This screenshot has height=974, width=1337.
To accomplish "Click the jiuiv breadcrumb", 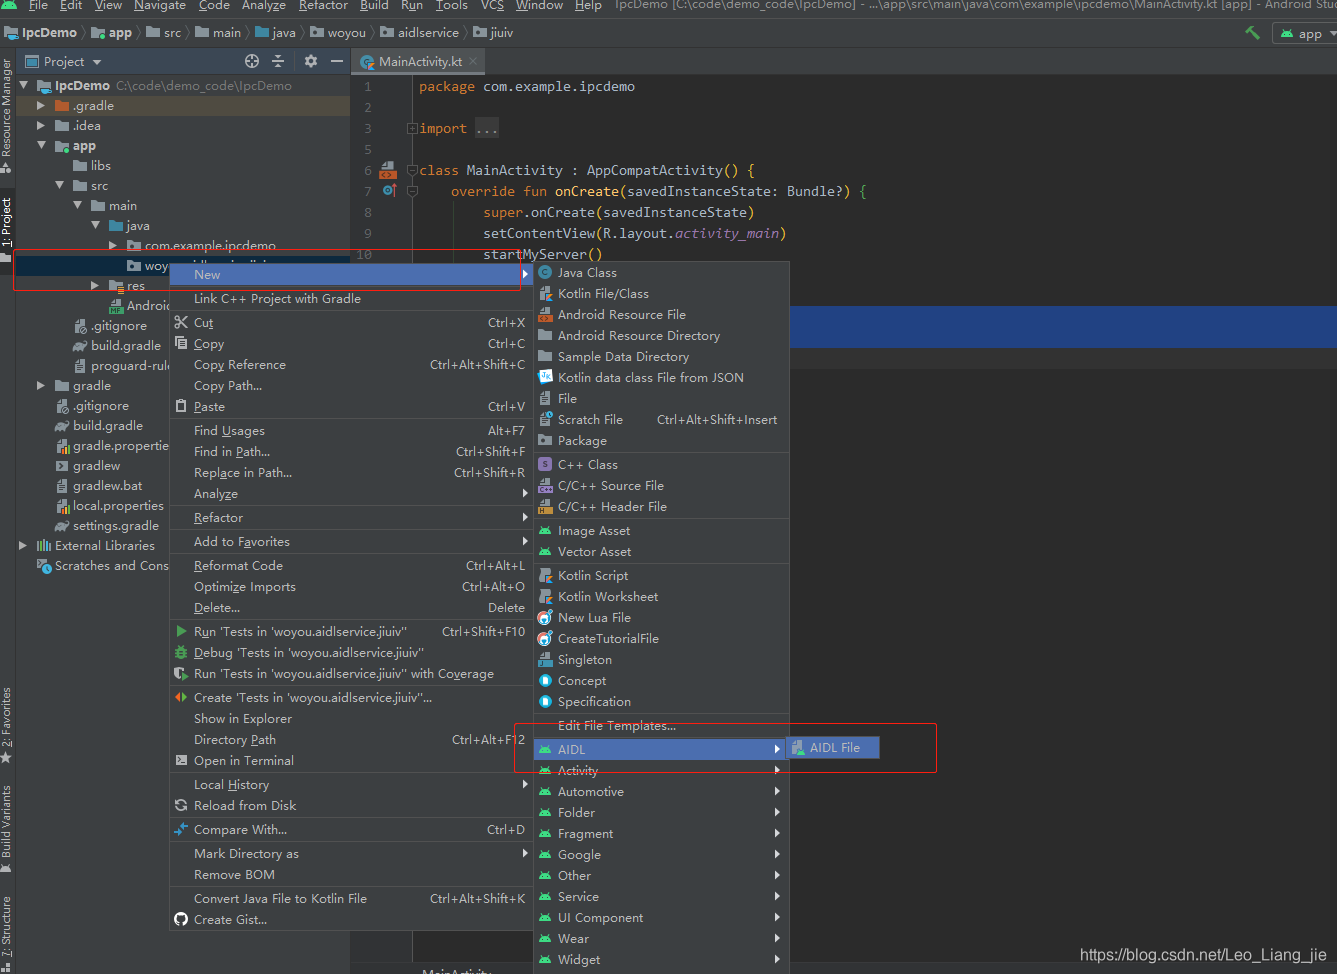I will [493, 32].
